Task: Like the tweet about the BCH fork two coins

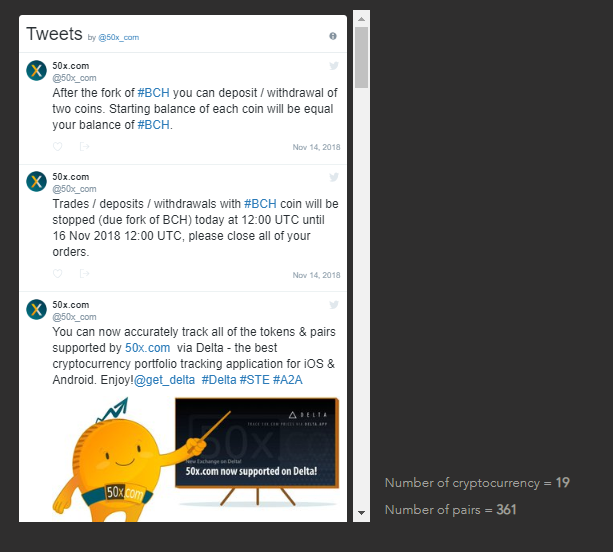Action: pos(57,147)
